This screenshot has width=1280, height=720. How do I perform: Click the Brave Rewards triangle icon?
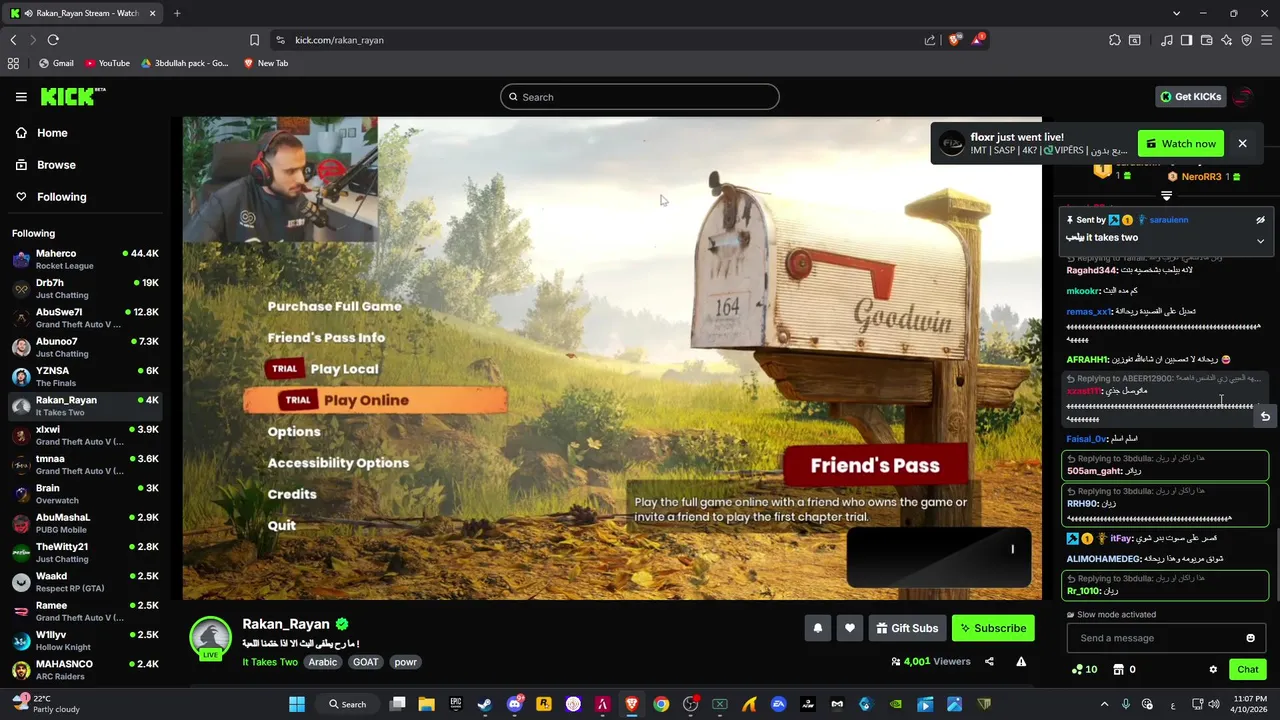pos(977,40)
